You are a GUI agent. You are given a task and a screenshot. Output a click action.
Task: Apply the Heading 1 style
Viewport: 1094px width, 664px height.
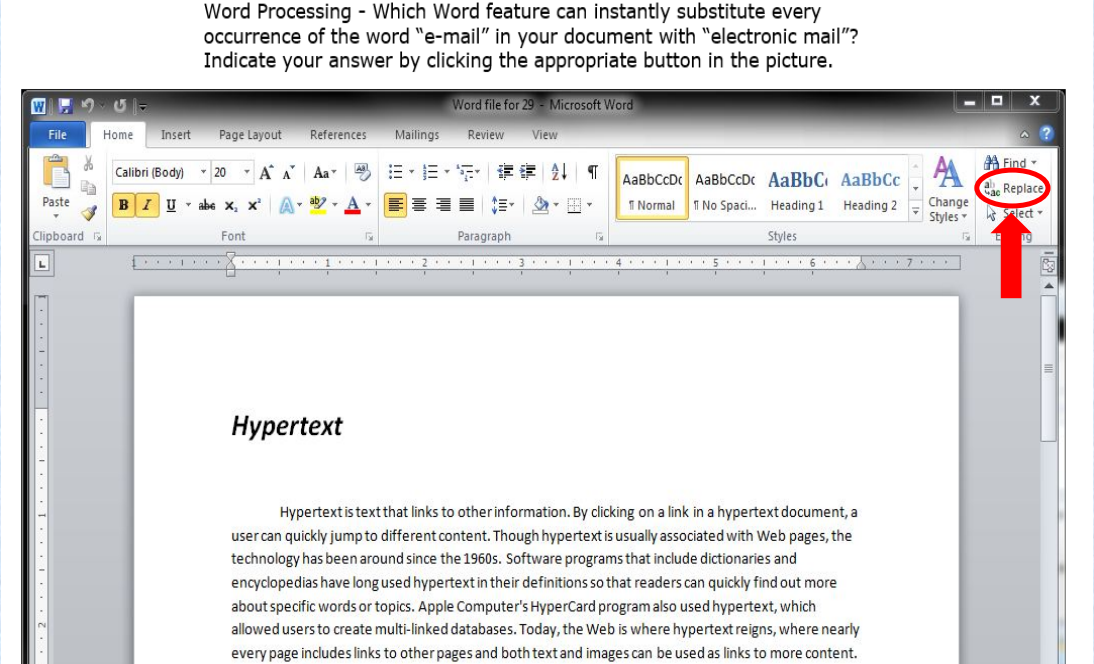point(797,188)
